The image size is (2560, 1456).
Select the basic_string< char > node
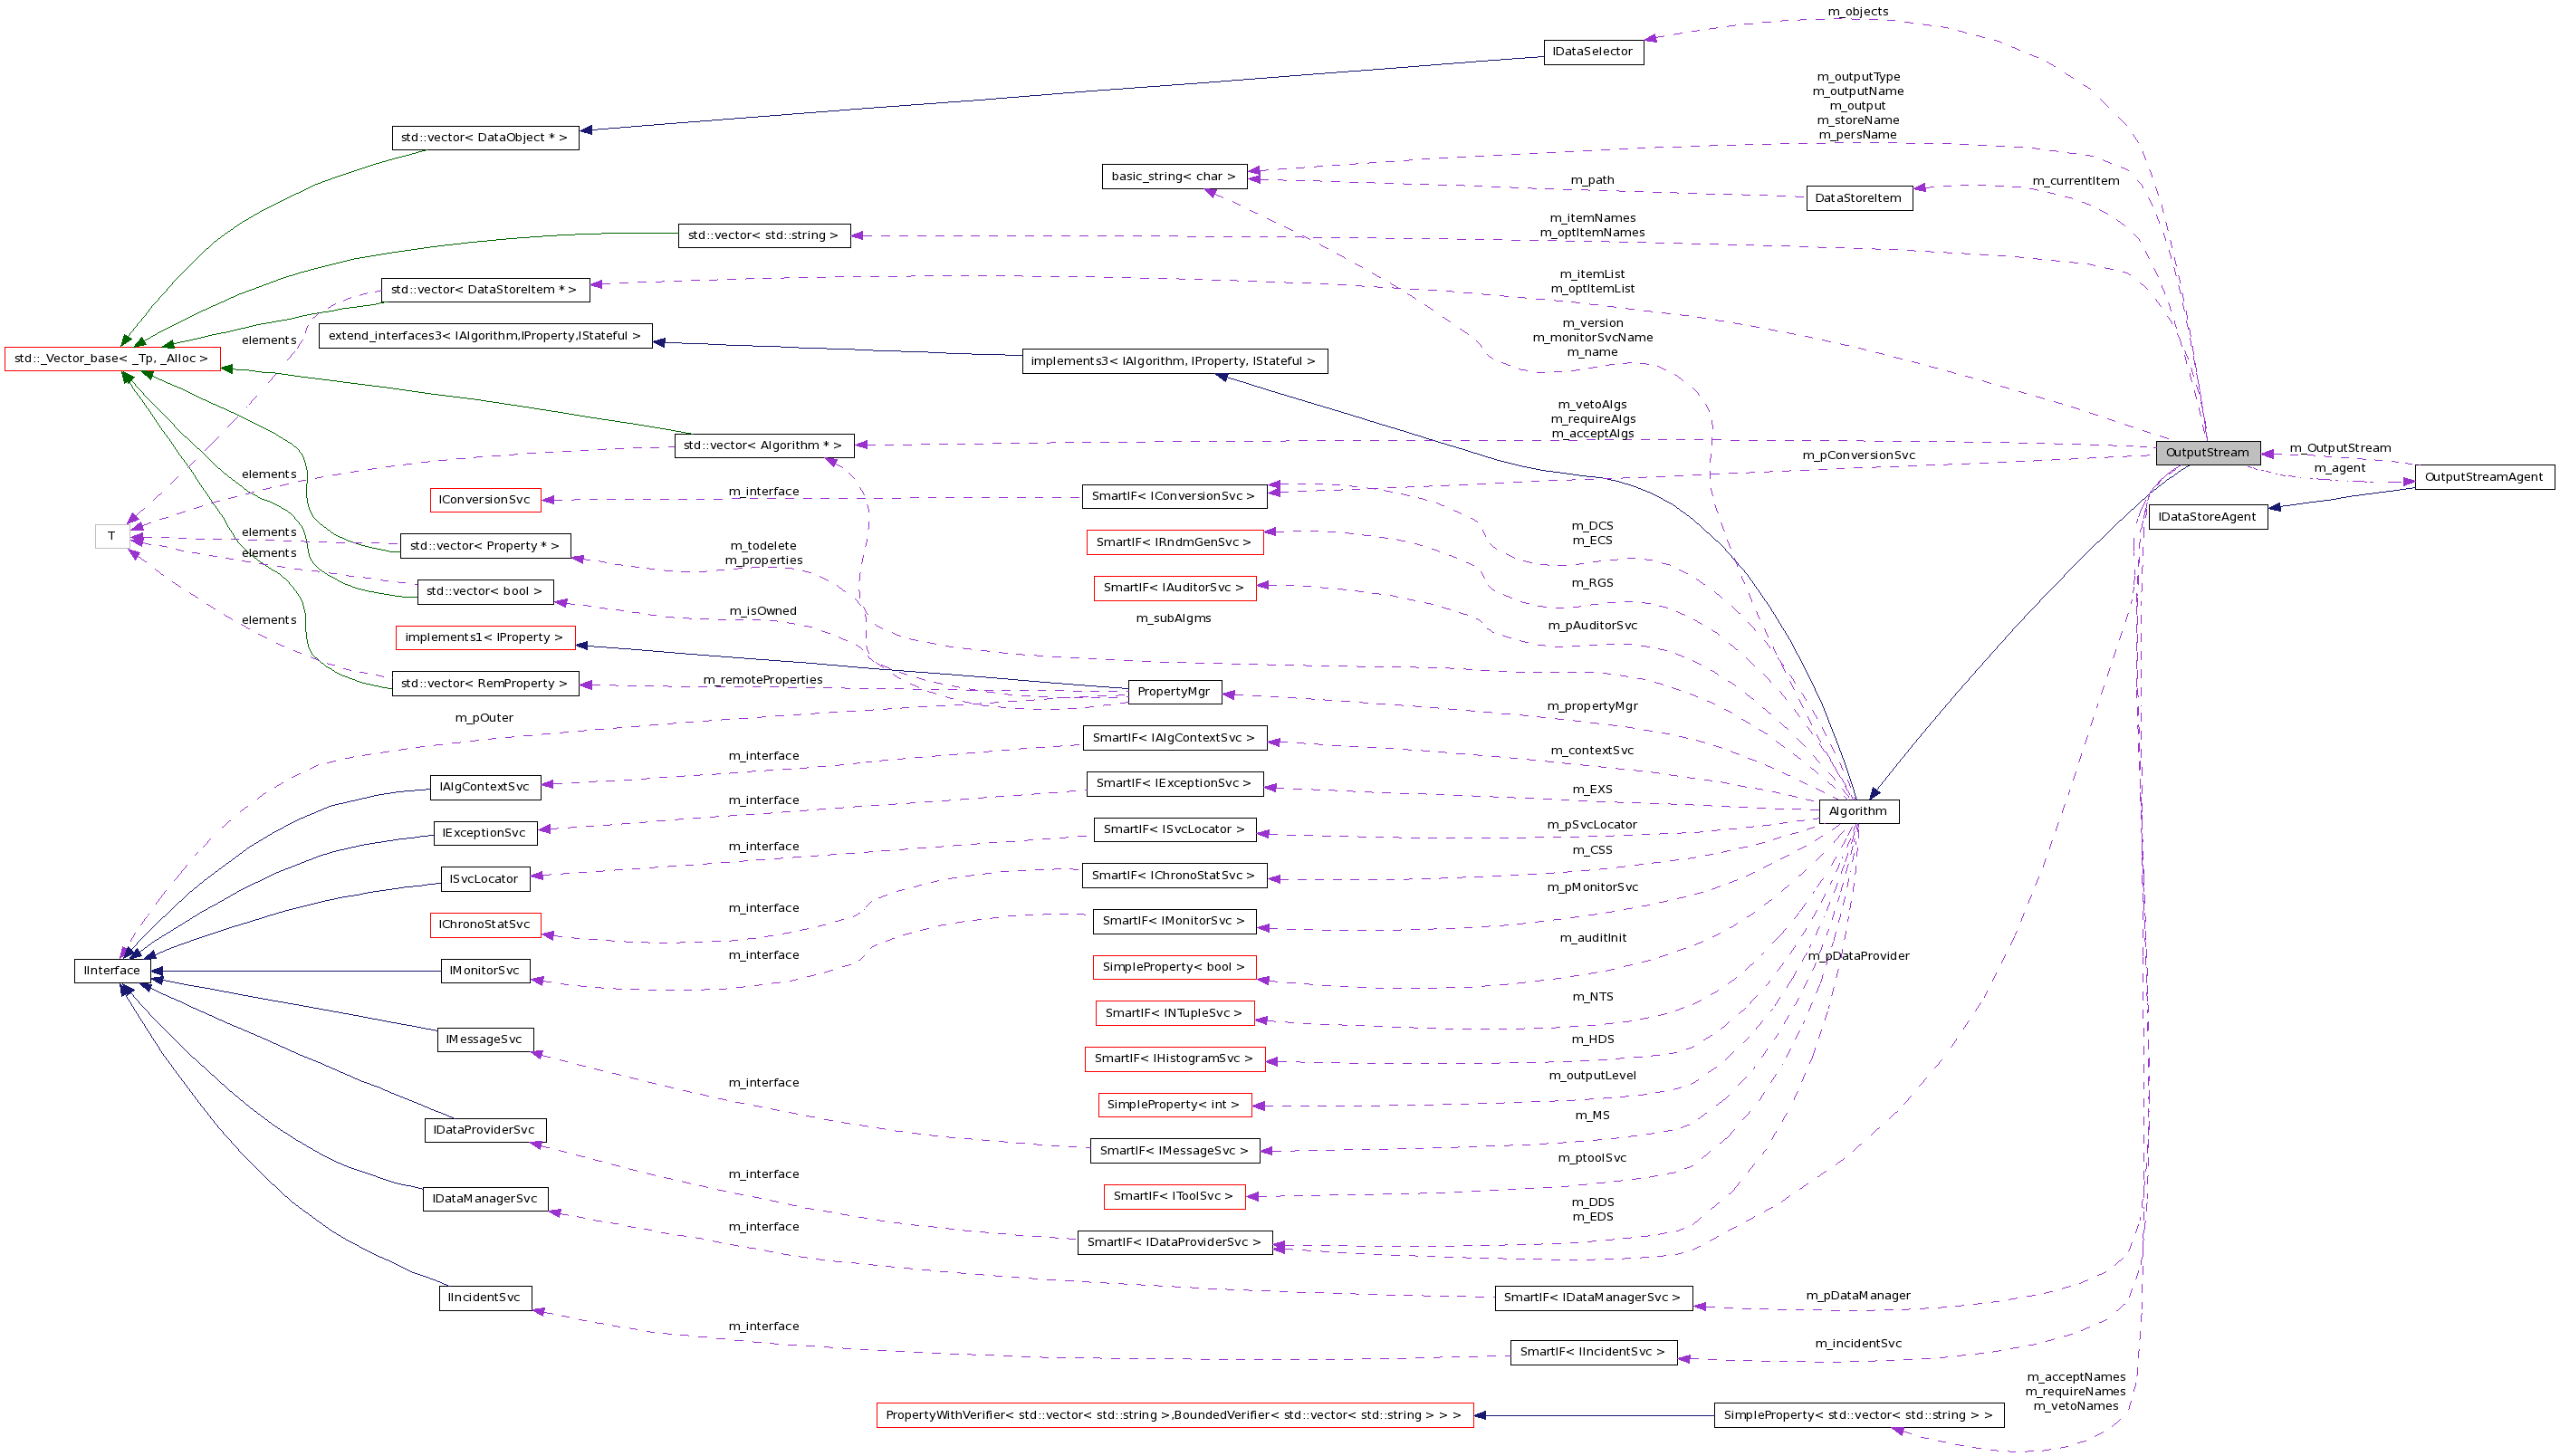tap(1175, 177)
